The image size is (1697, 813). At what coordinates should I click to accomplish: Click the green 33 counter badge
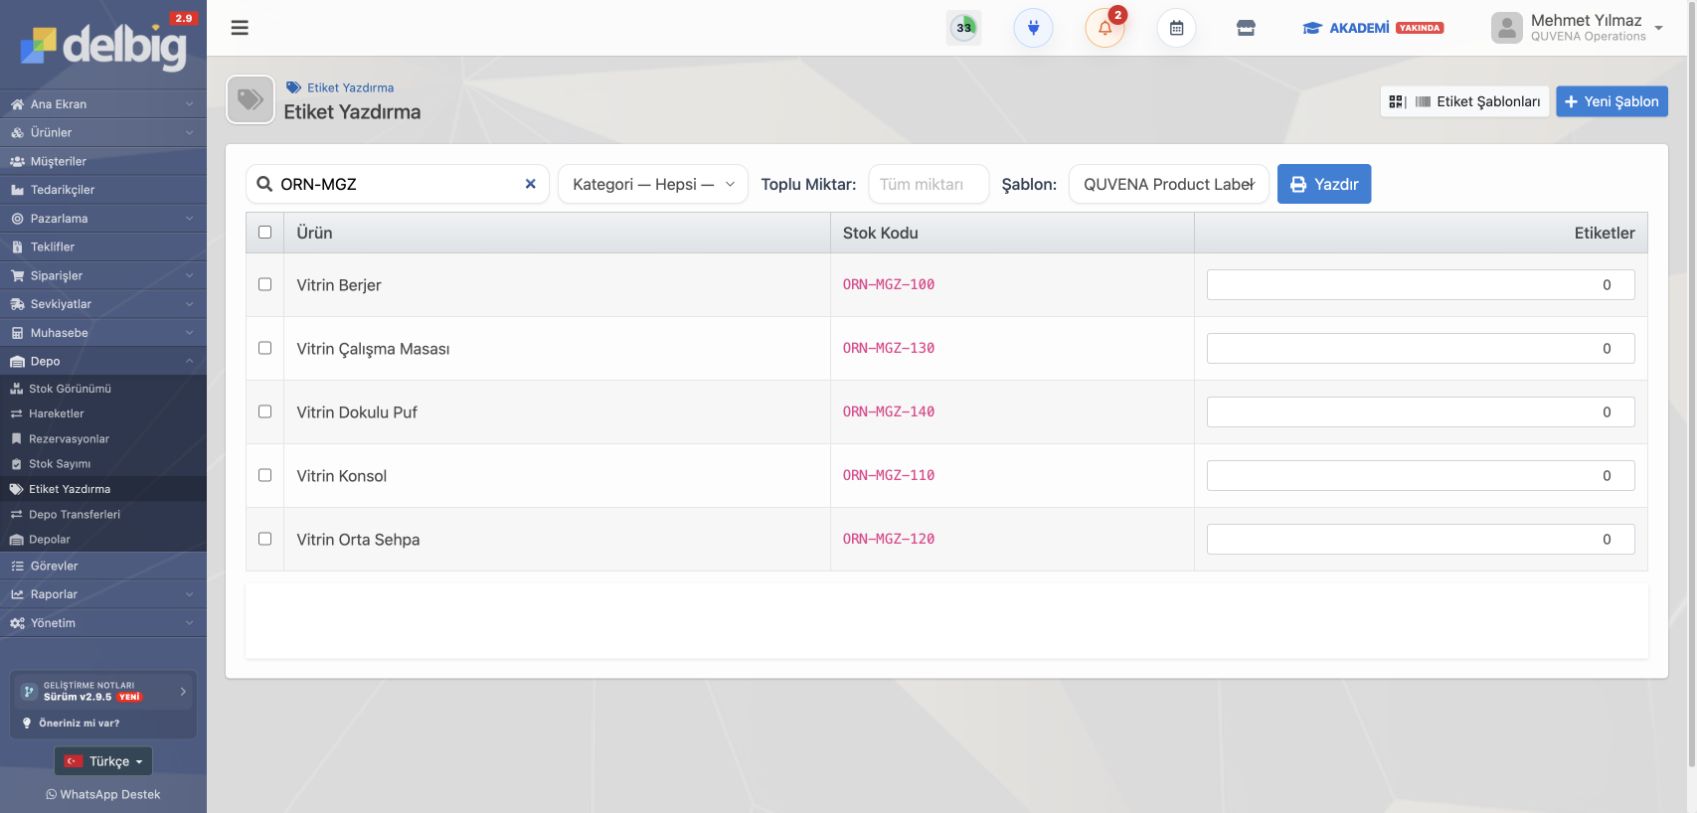coord(964,28)
